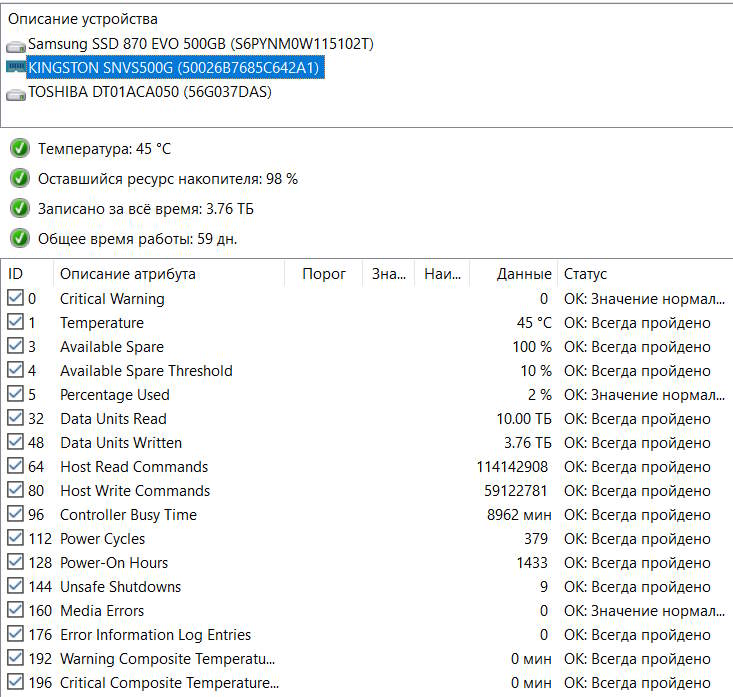This screenshot has height=697, width=733.
Task: Click the Critical Warning attribute name
Action: (112, 299)
